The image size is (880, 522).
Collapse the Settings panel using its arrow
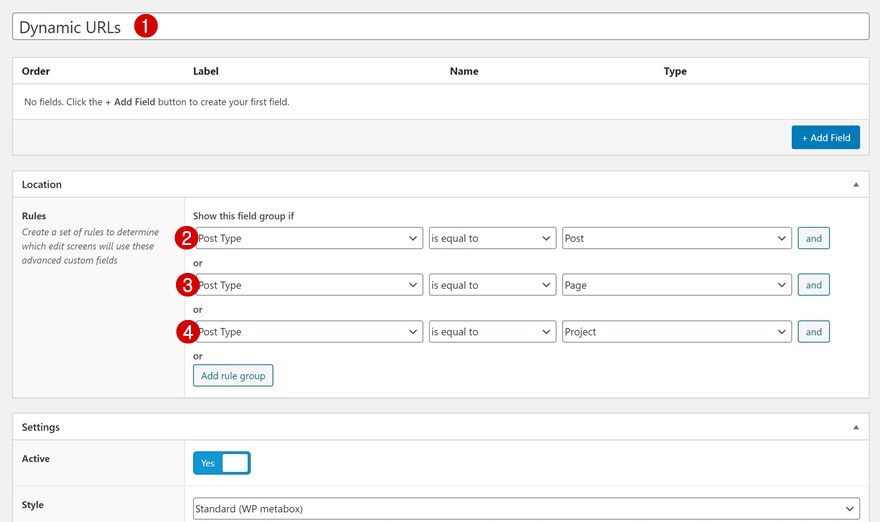click(856, 427)
